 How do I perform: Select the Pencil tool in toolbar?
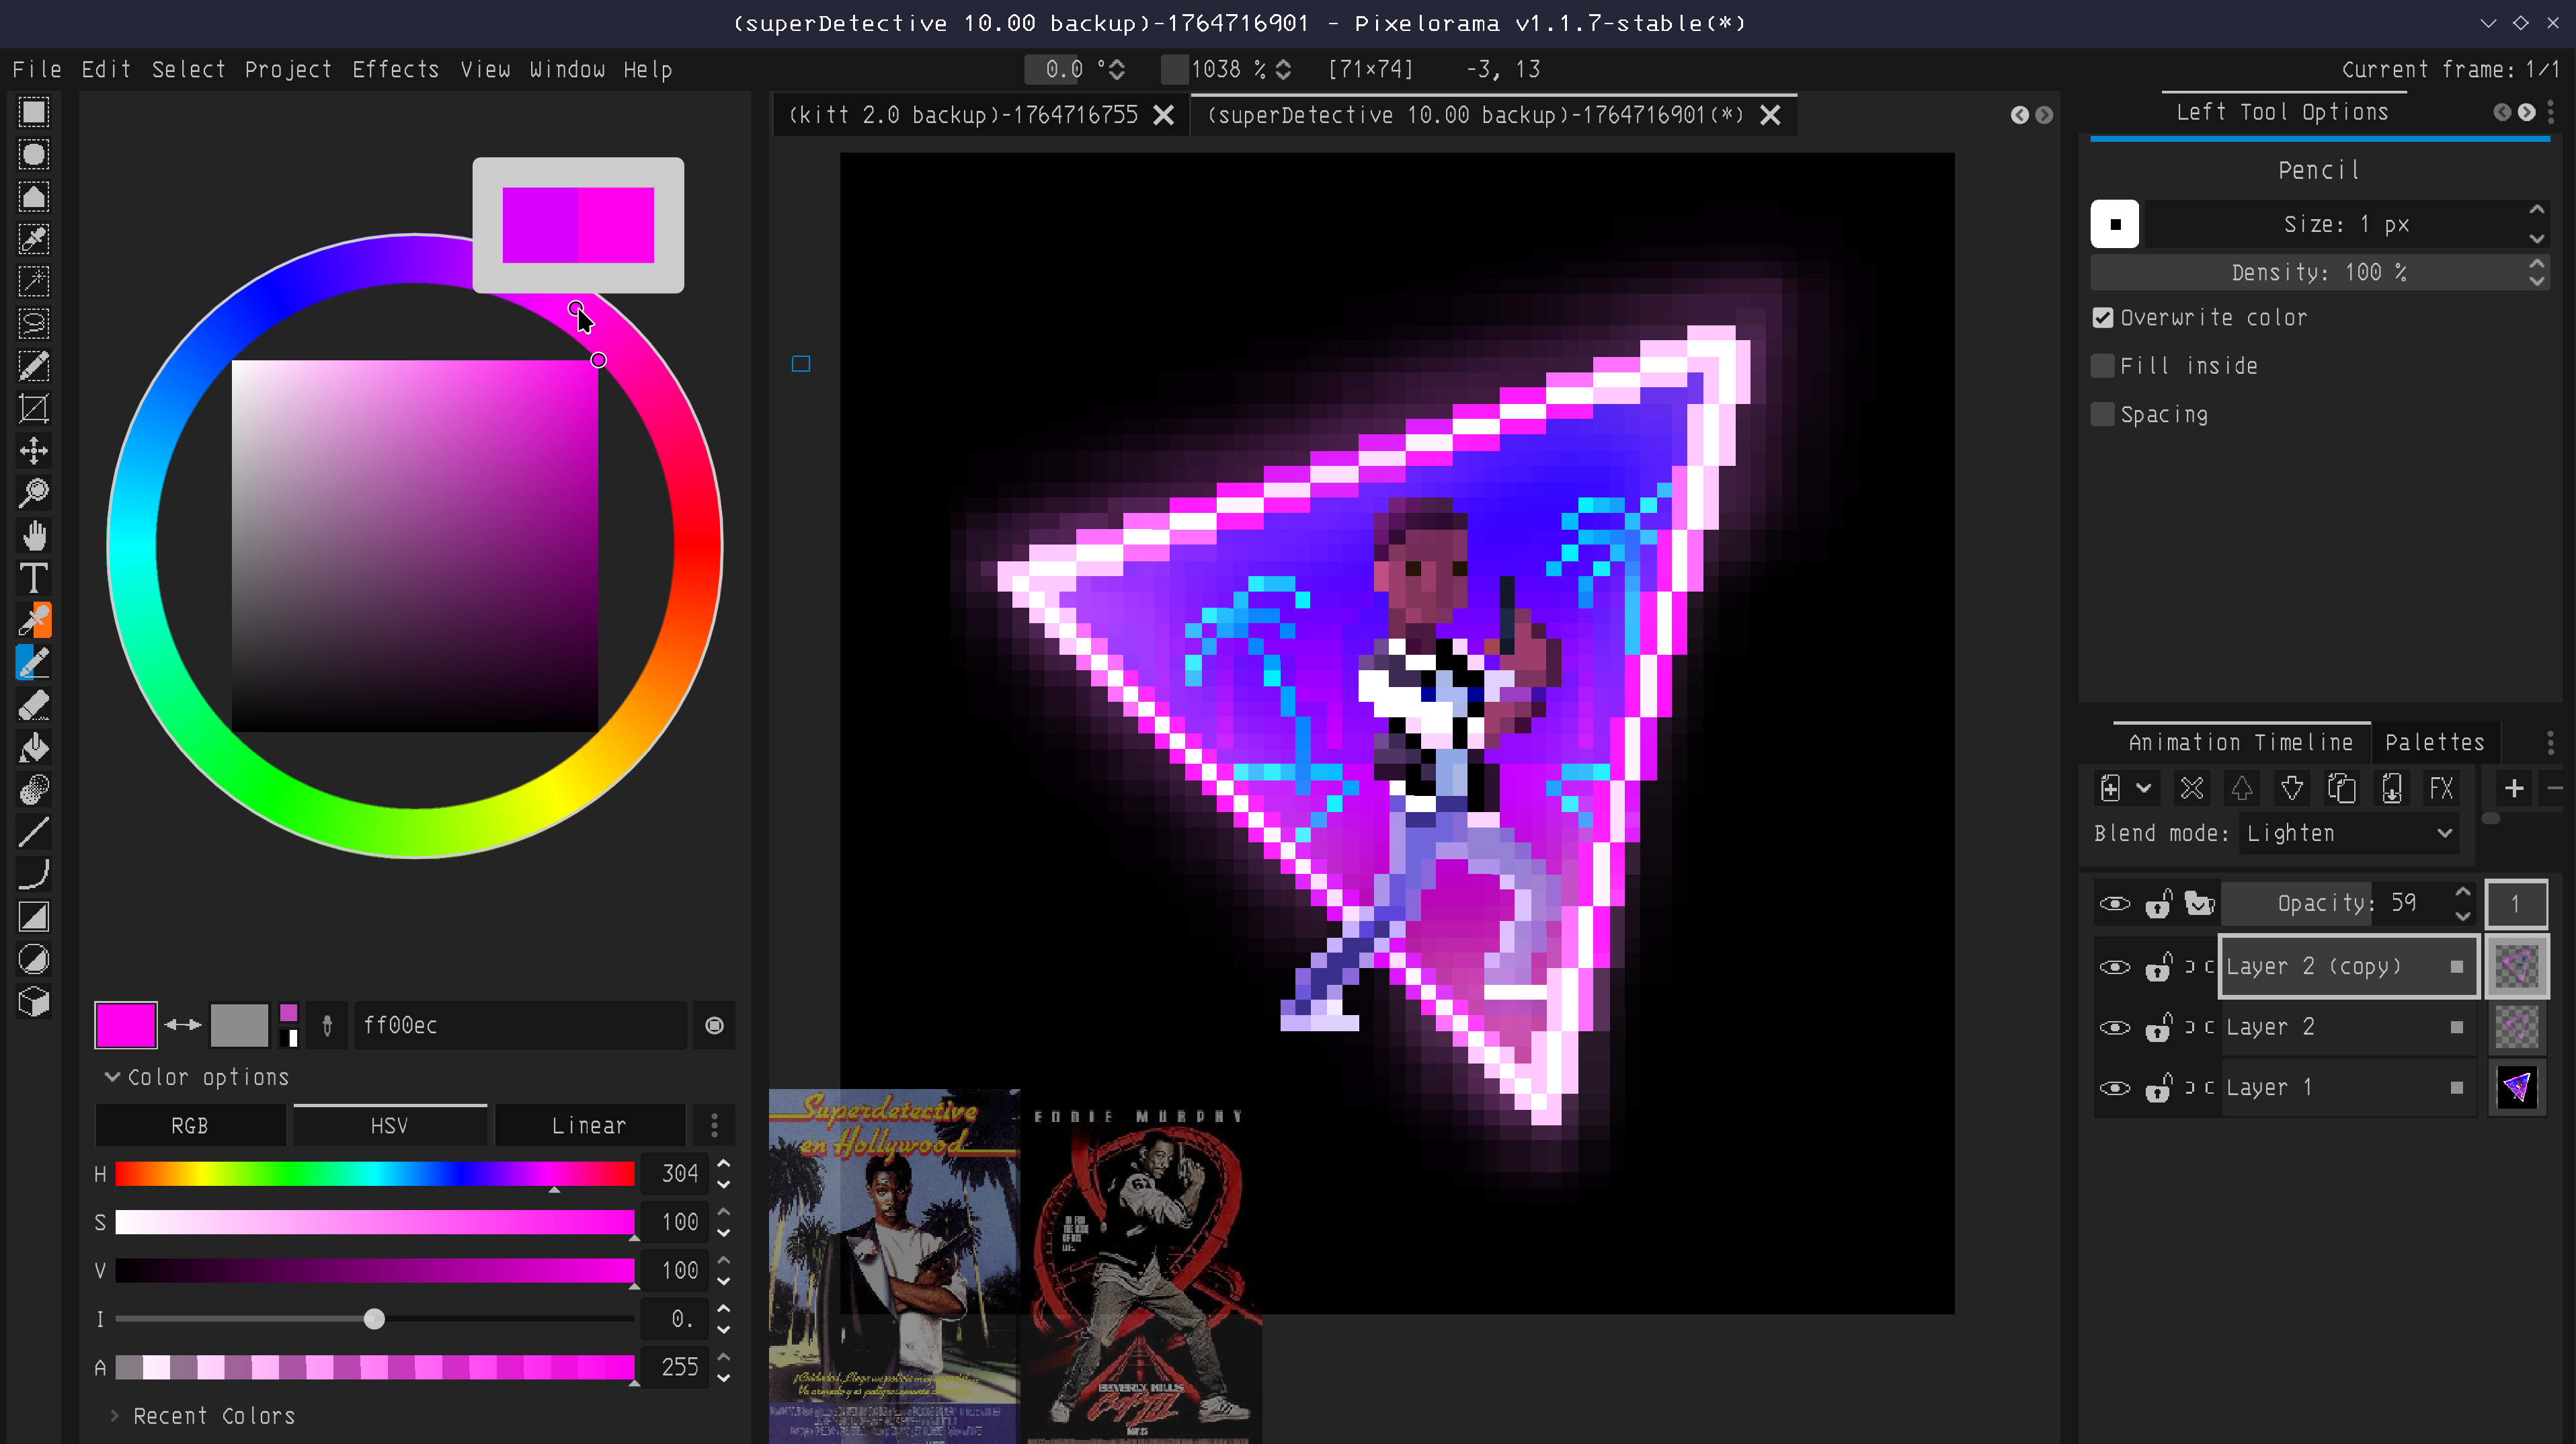33,662
